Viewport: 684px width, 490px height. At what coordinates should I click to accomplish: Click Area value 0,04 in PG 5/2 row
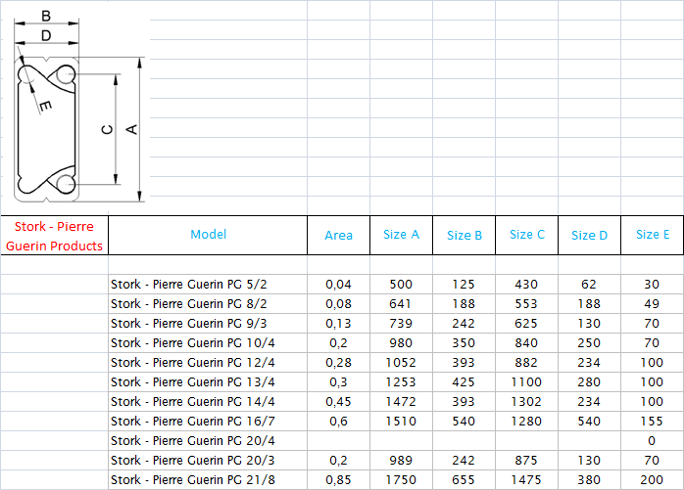coord(339,284)
